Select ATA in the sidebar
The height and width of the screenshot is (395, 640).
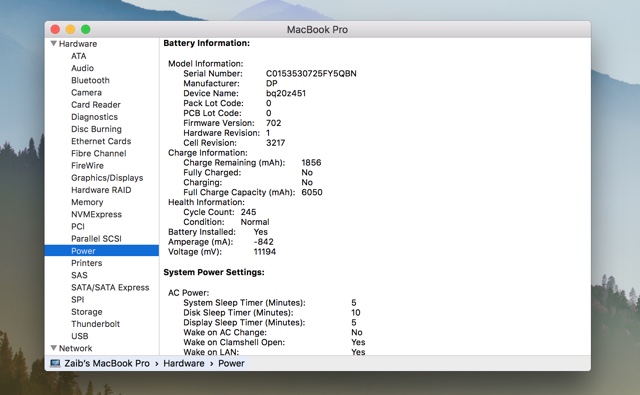78,56
